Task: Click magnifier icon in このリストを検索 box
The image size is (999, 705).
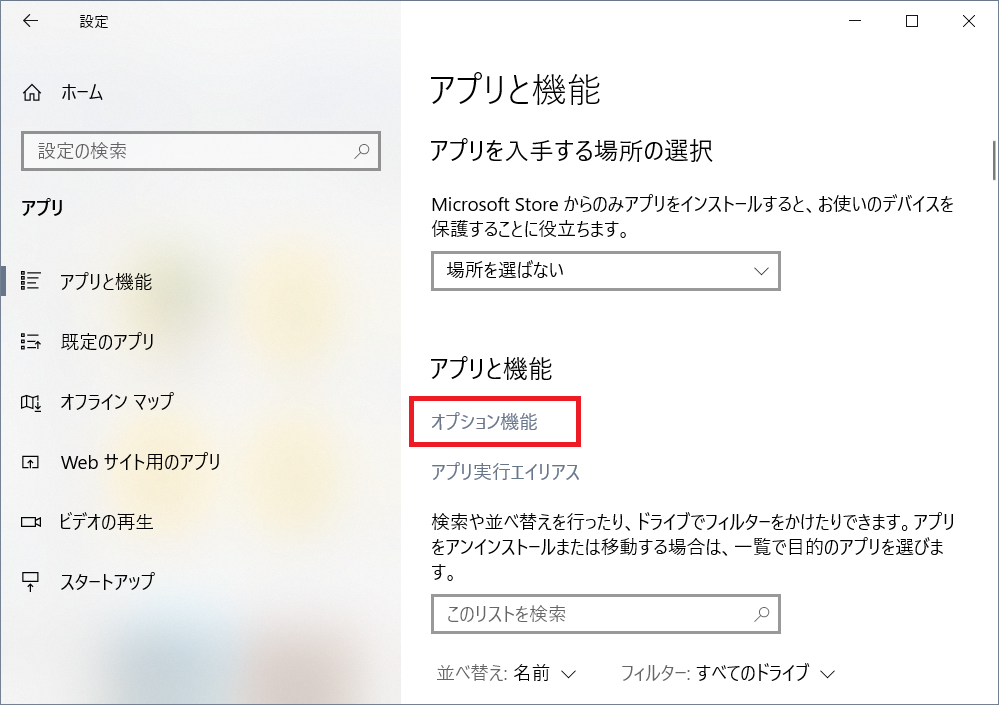Action: pyautogui.click(x=761, y=614)
